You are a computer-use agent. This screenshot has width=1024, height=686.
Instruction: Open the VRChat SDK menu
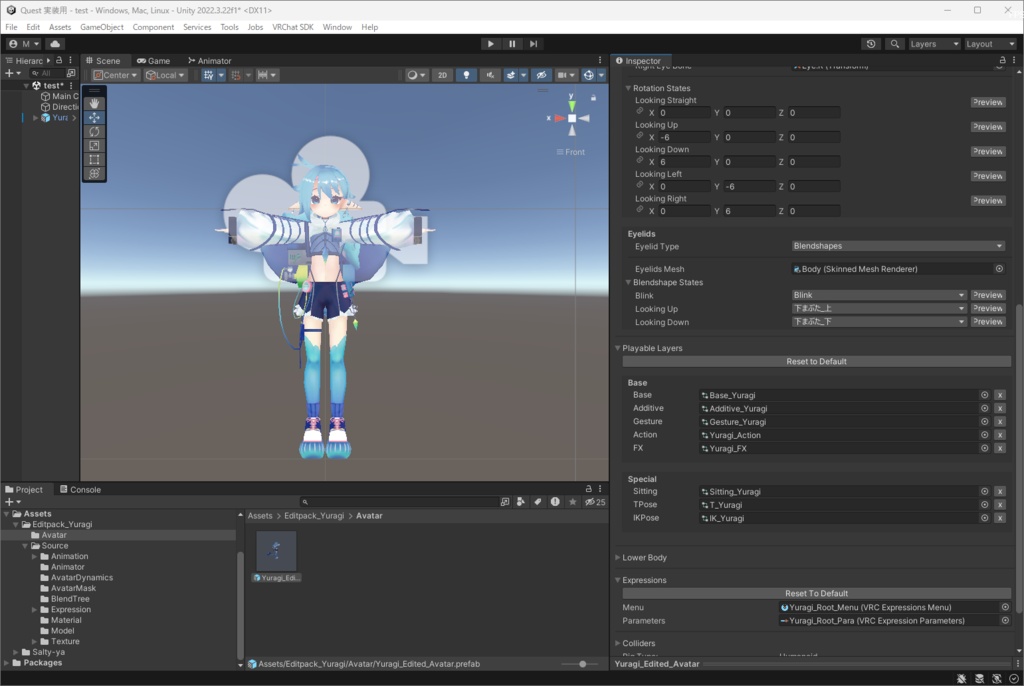point(293,27)
